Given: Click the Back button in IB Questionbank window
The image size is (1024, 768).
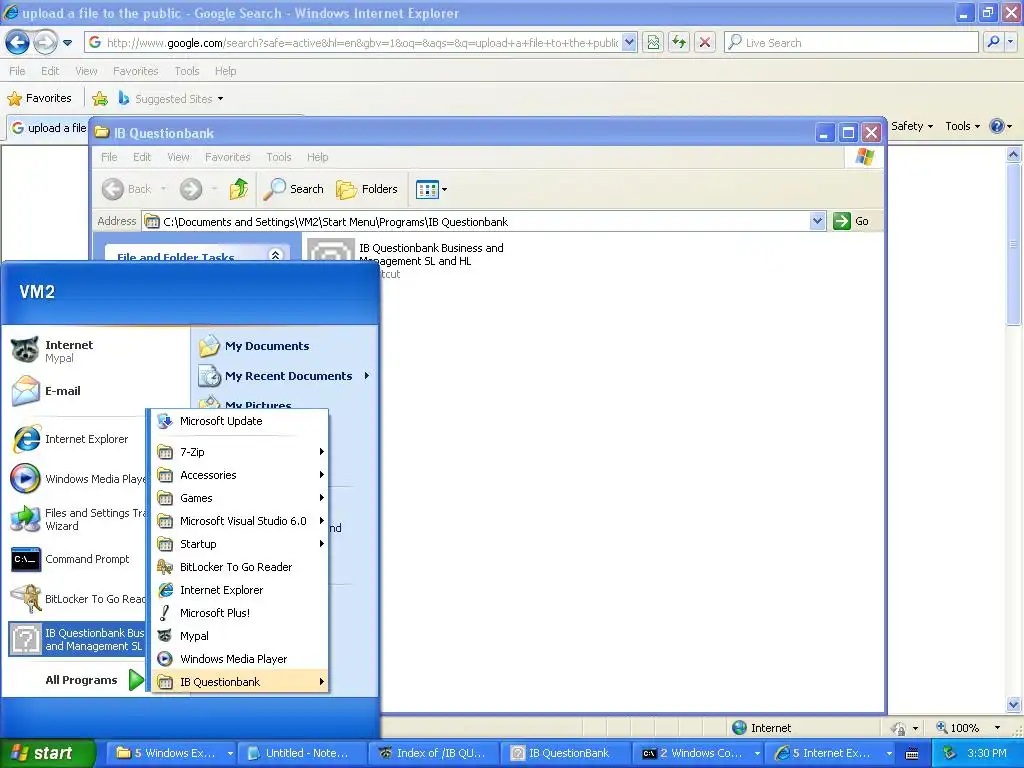Looking at the screenshot, I should click(x=127, y=189).
